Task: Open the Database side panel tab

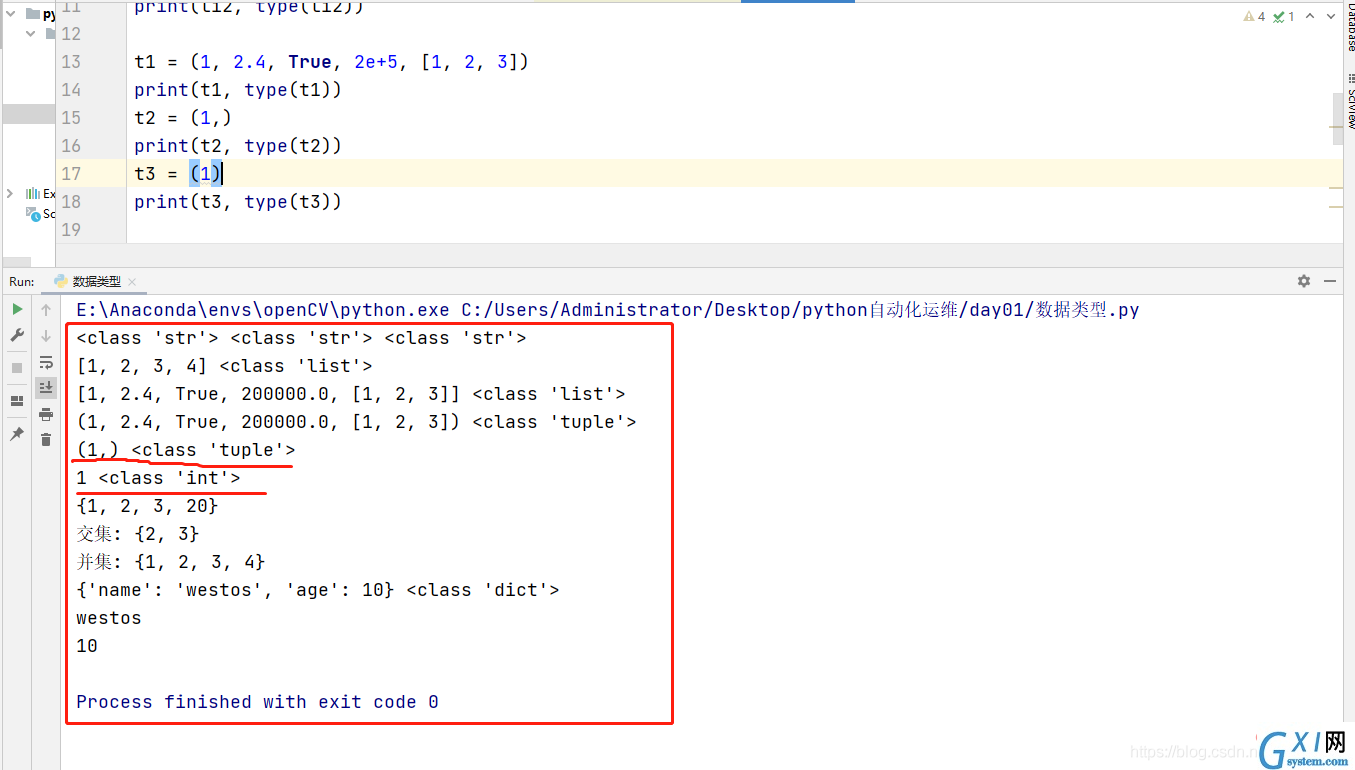Action: (x=1349, y=26)
